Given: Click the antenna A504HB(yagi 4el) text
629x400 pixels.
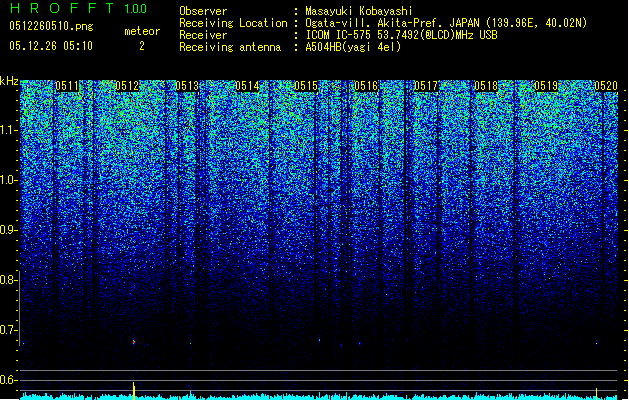Looking at the screenshot, I should (x=353, y=47).
